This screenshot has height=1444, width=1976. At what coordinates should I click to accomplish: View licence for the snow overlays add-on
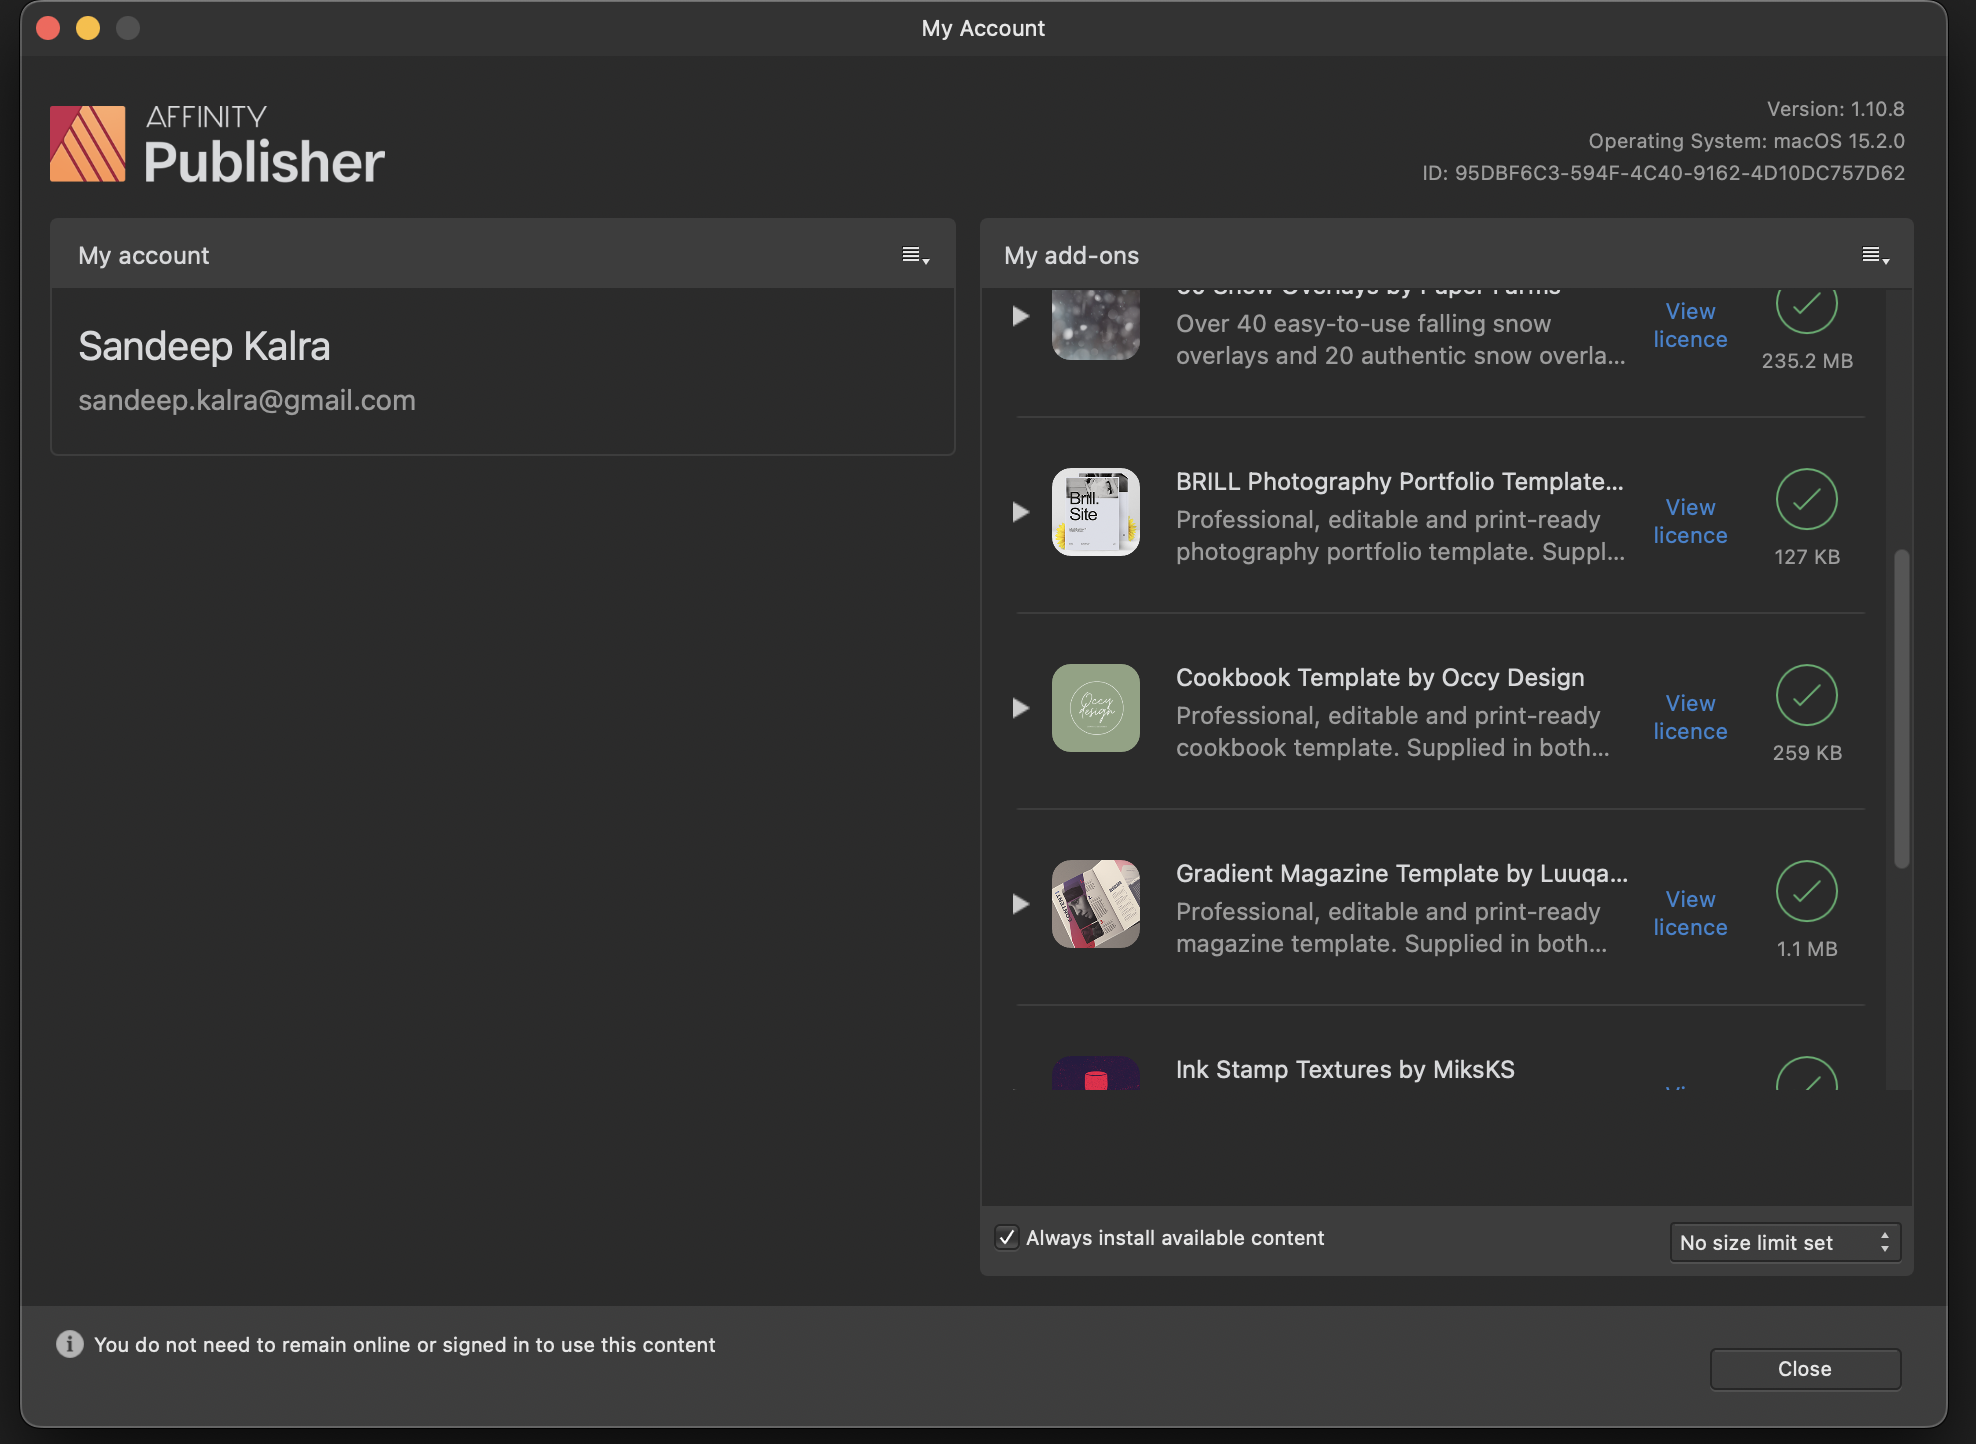pos(1690,325)
